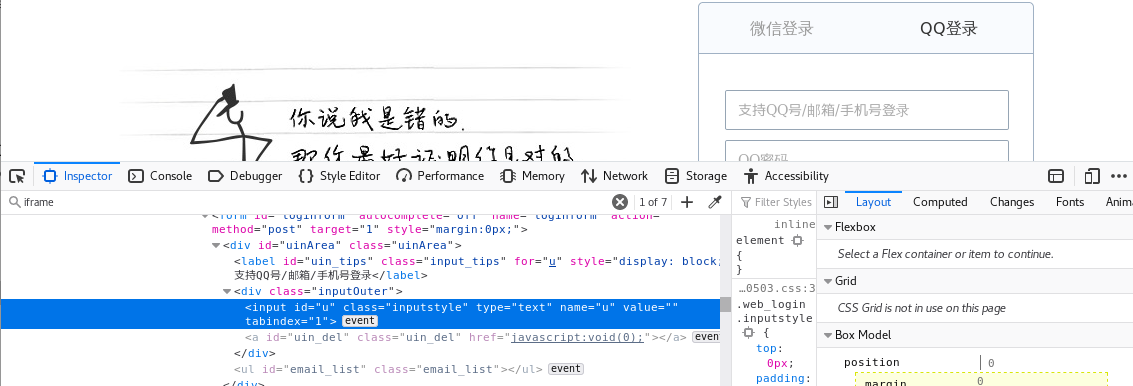This screenshot has width=1133, height=386.
Task: Open the Accessibility panel
Action: [786, 176]
